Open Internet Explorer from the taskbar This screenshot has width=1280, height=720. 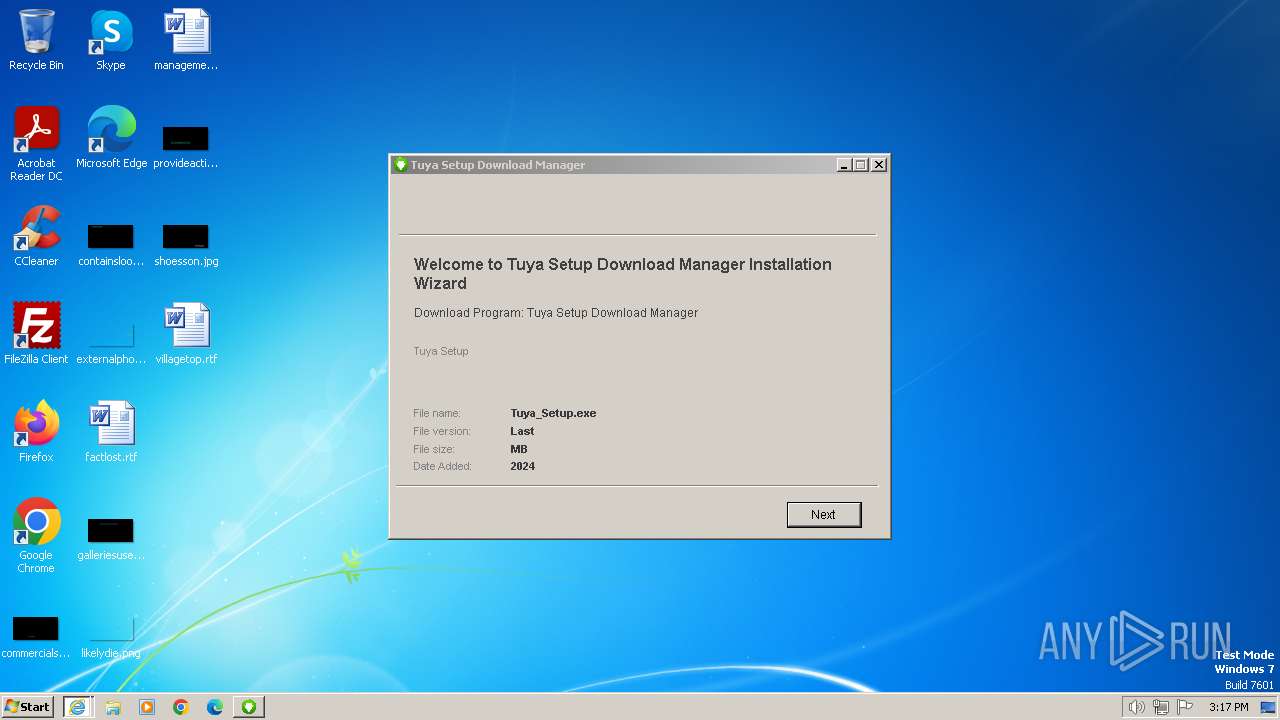click(77, 707)
